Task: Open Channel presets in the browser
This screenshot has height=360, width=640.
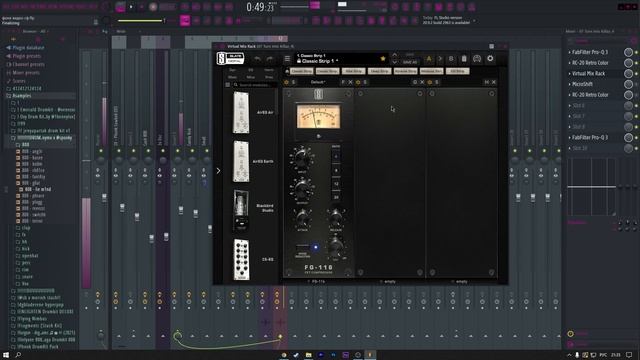Action: click(28, 64)
